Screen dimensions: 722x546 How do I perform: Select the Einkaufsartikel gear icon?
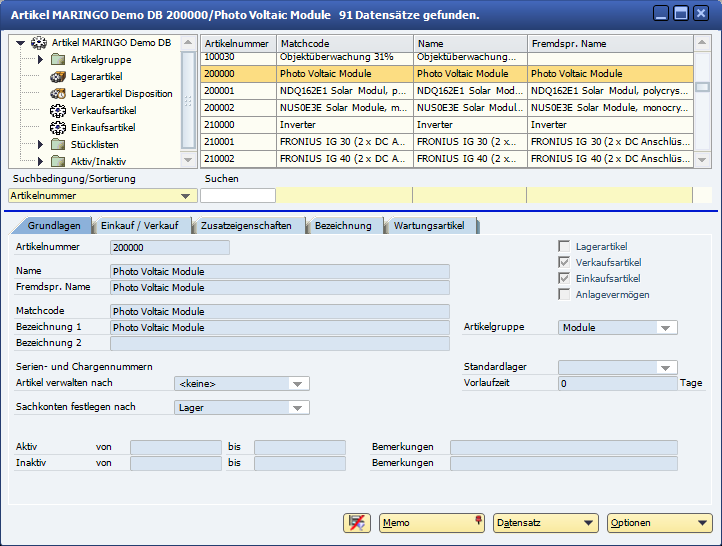(58, 128)
